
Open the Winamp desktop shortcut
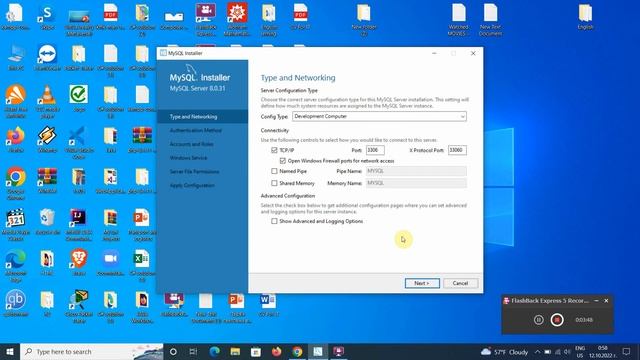47,140
